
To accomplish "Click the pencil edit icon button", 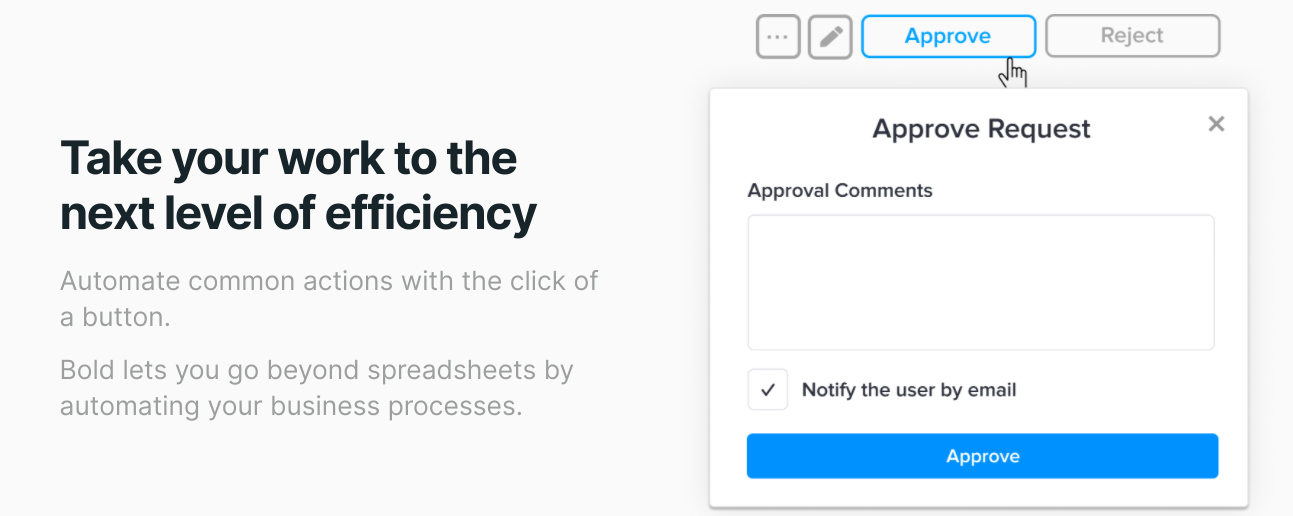I will 830,37.
